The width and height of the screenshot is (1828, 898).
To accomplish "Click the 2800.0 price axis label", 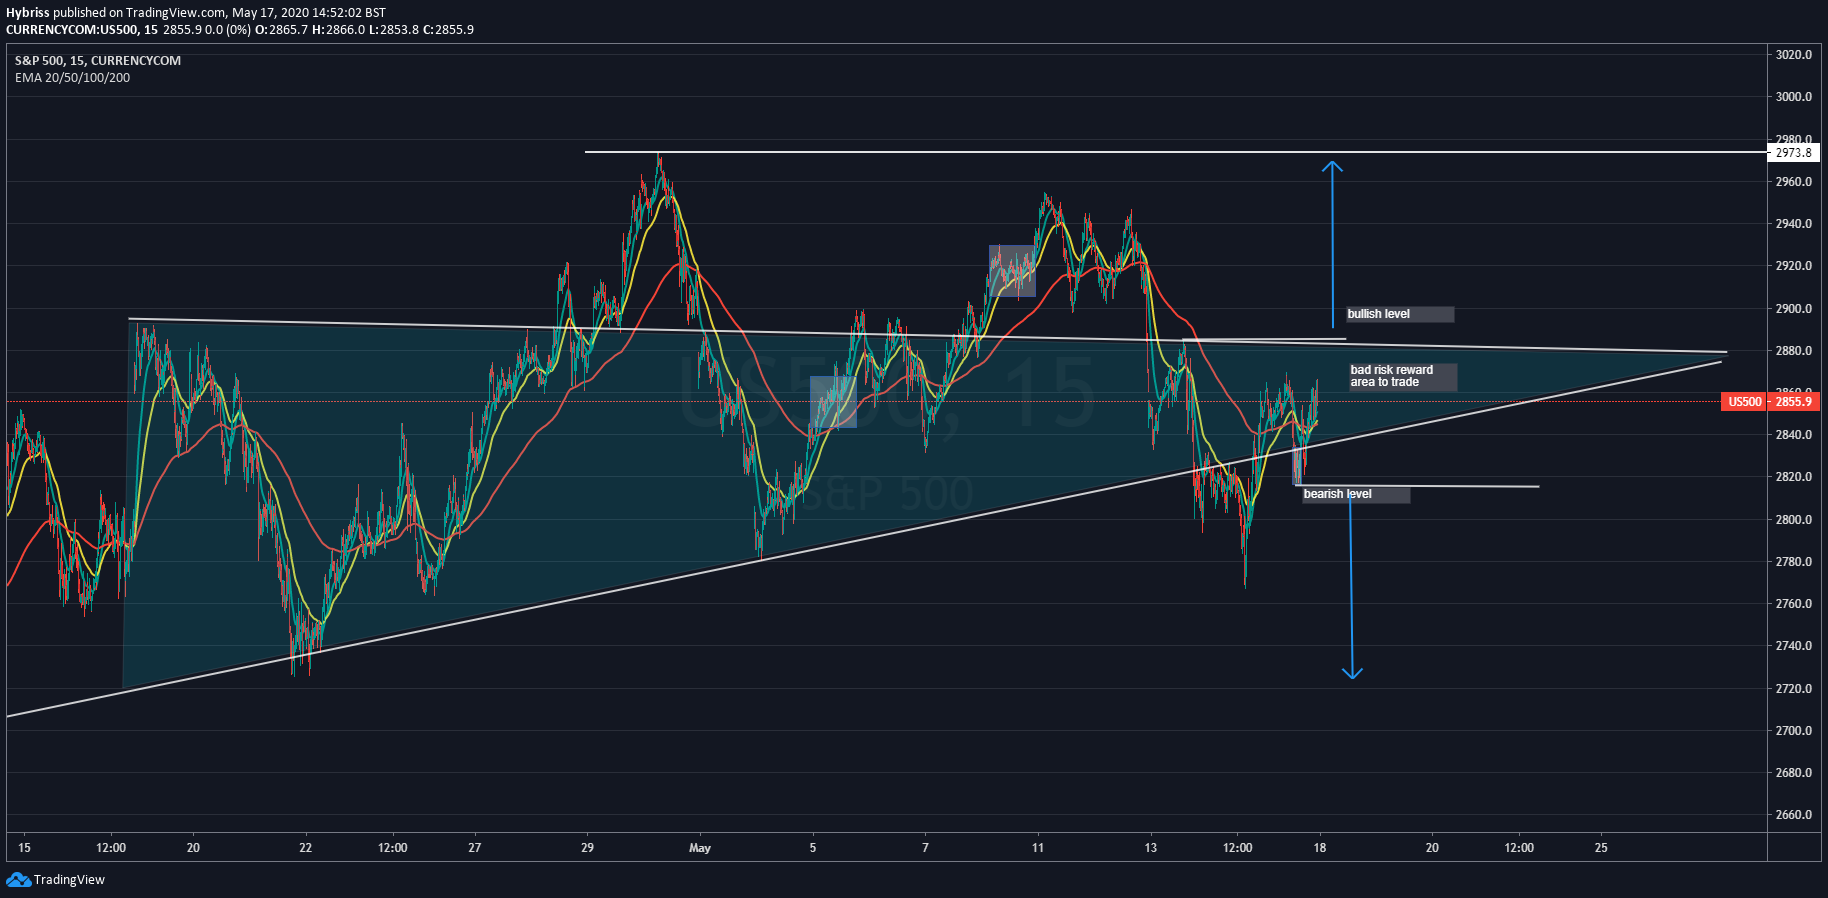I will [1794, 520].
